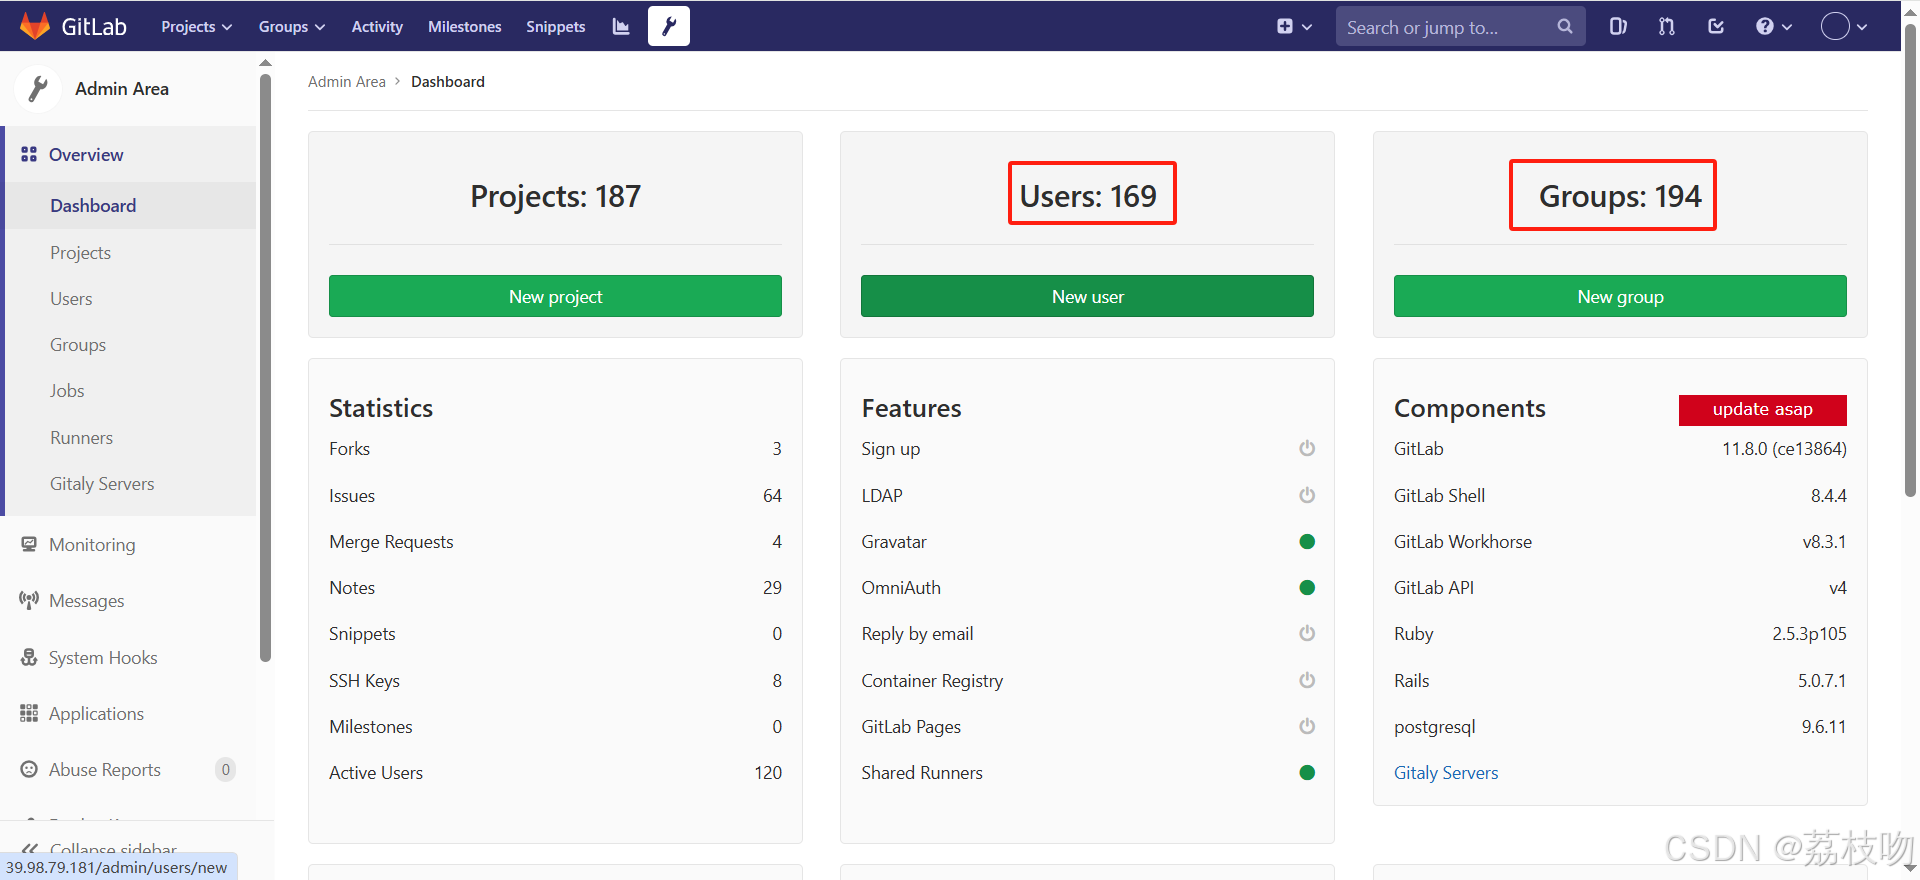
Task: Expand the user avatar dropdown arrow
Action: [x=1862, y=28]
